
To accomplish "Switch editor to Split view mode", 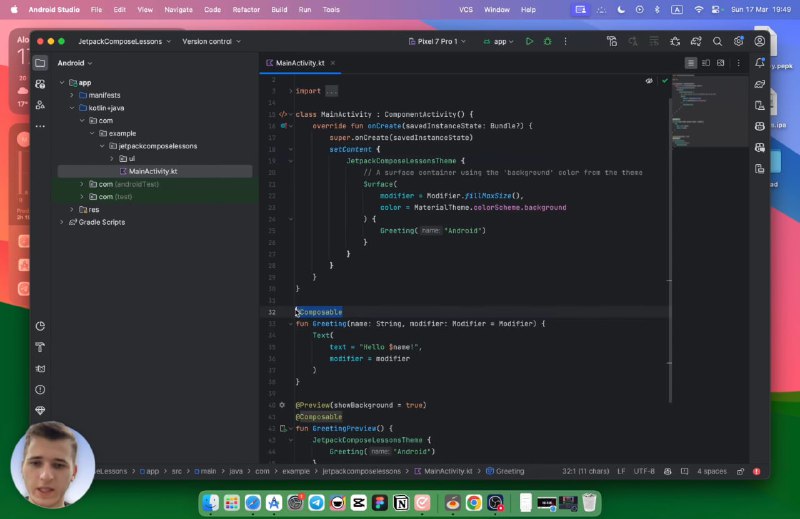I will click(x=706, y=63).
